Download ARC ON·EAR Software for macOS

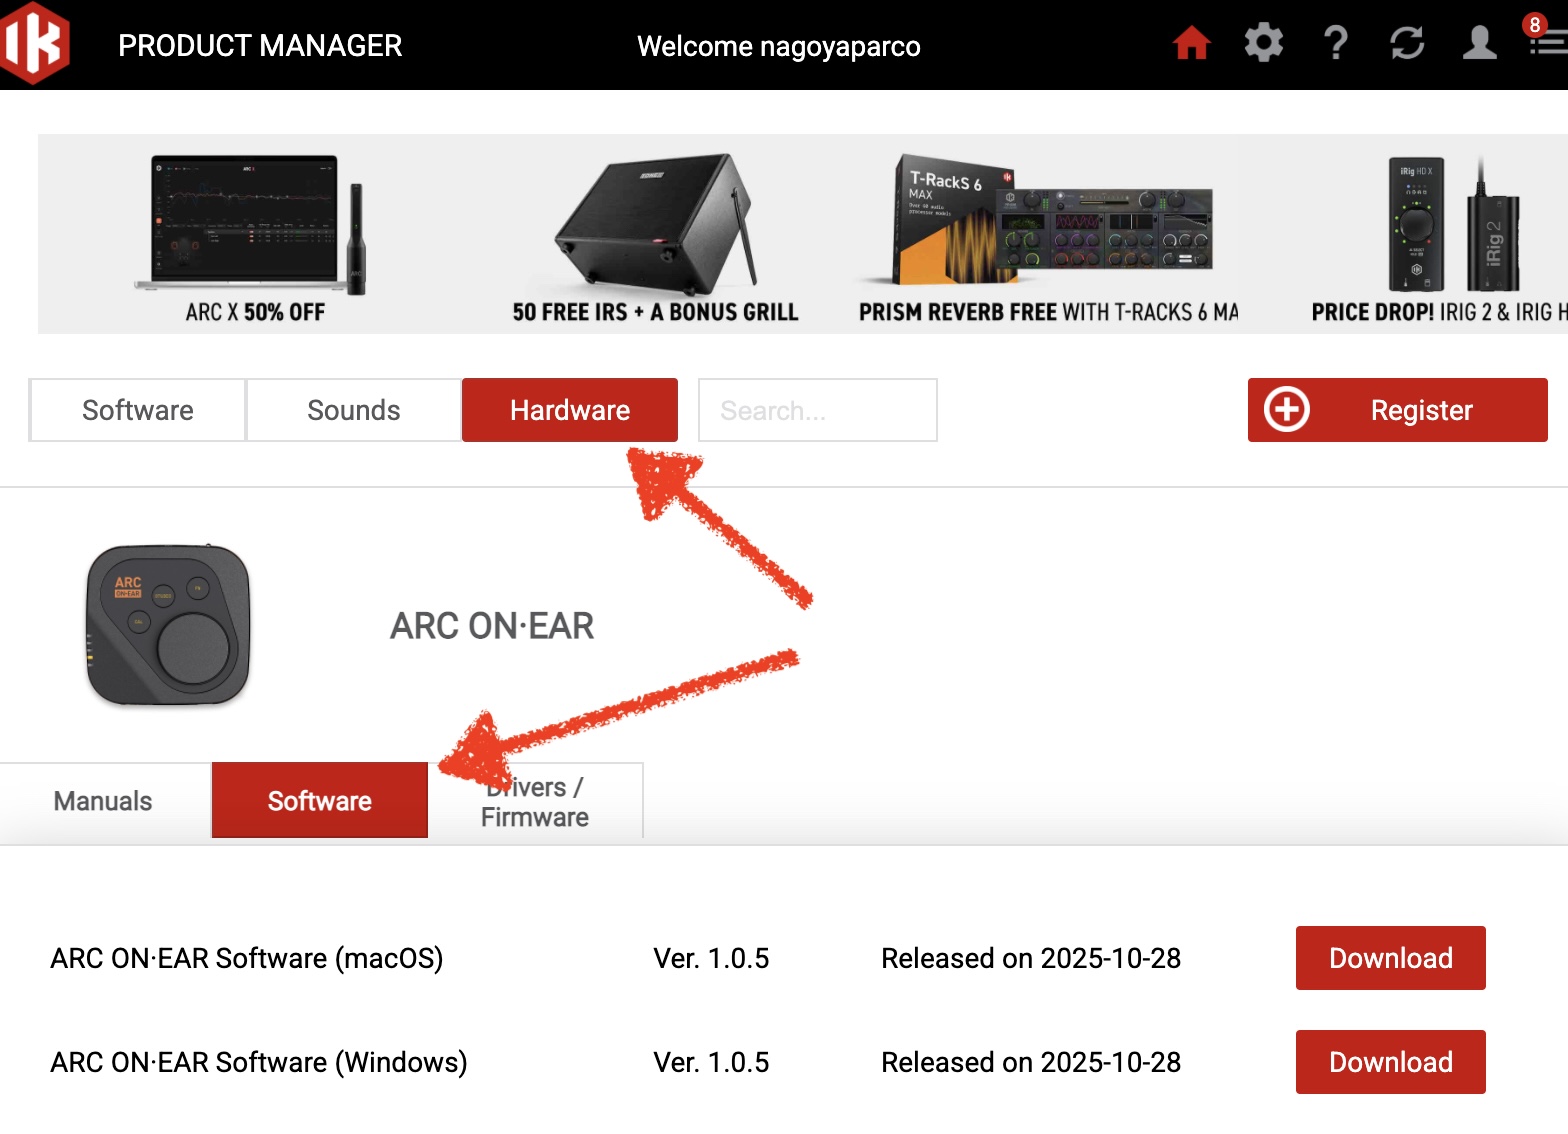point(1390,958)
